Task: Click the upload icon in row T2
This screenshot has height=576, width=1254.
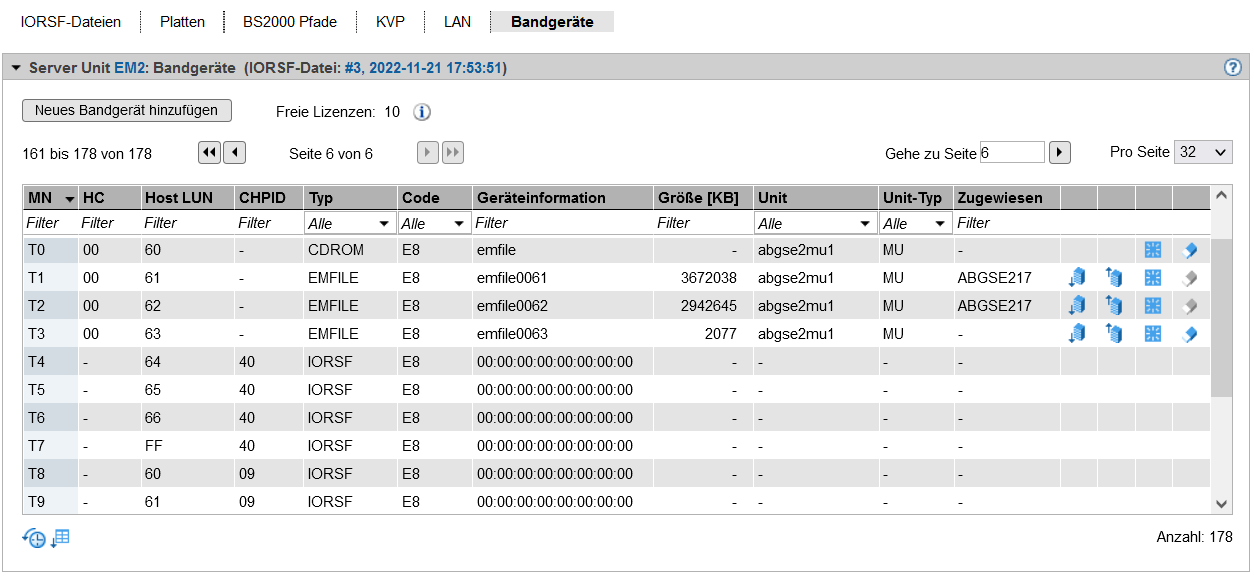Action: [1115, 306]
